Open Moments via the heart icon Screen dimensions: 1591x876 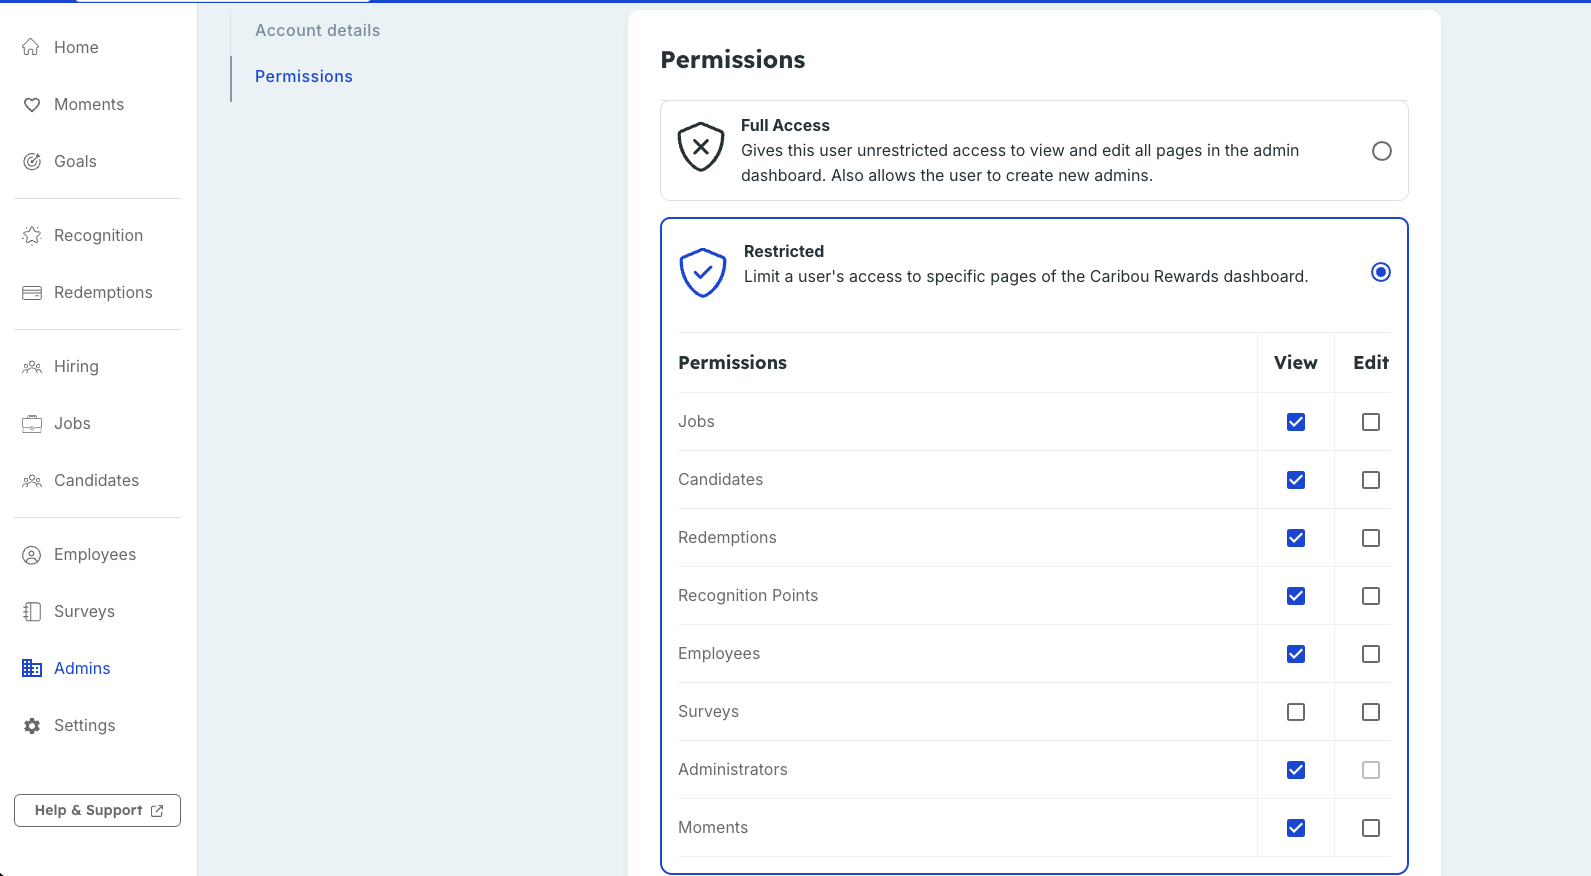pyautogui.click(x=32, y=105)
